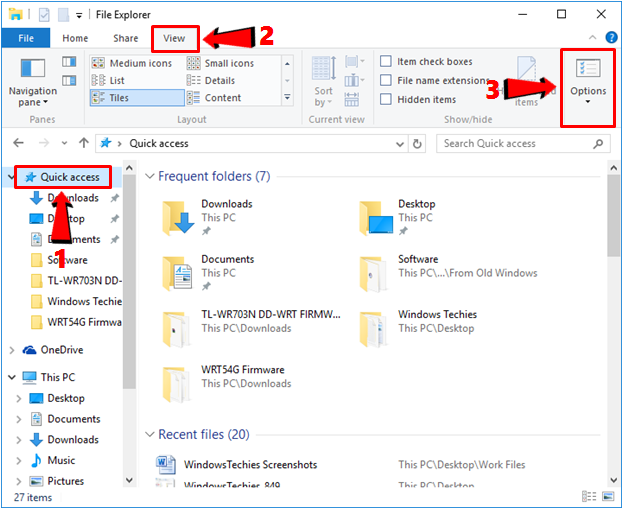Open folder Options
Image resolution: width=623 pixels, height=509 pixels.
[588, 81]
